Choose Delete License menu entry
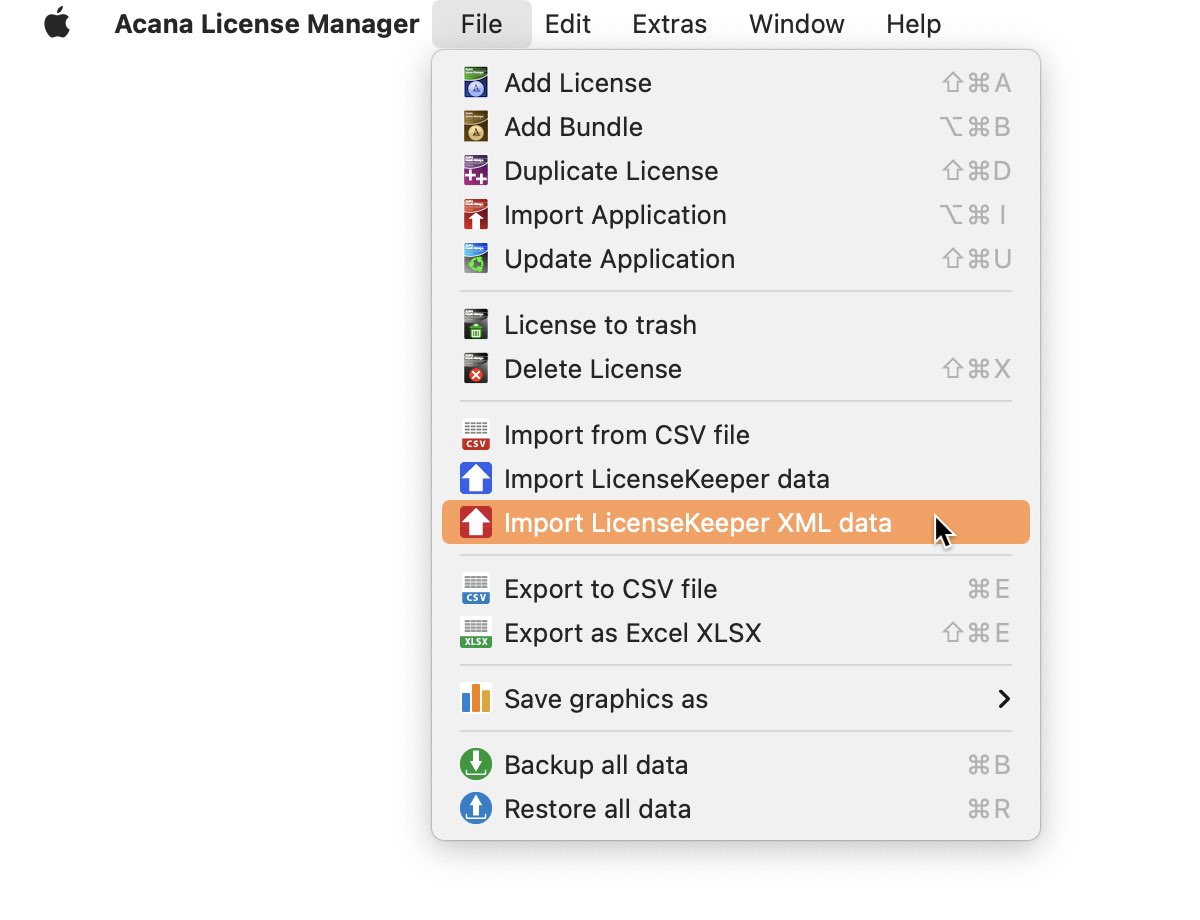This screenshot has width=1200, height=920. (736, 369)
